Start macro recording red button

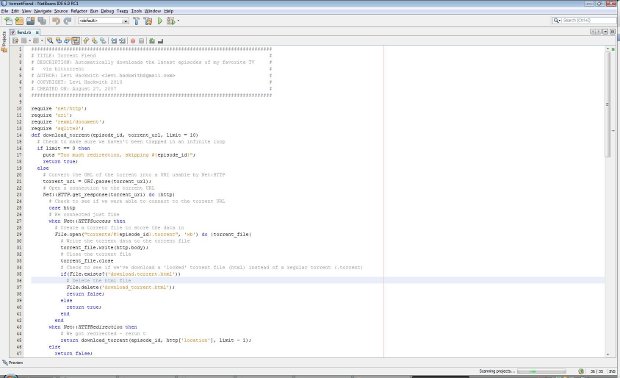point(133,41)
